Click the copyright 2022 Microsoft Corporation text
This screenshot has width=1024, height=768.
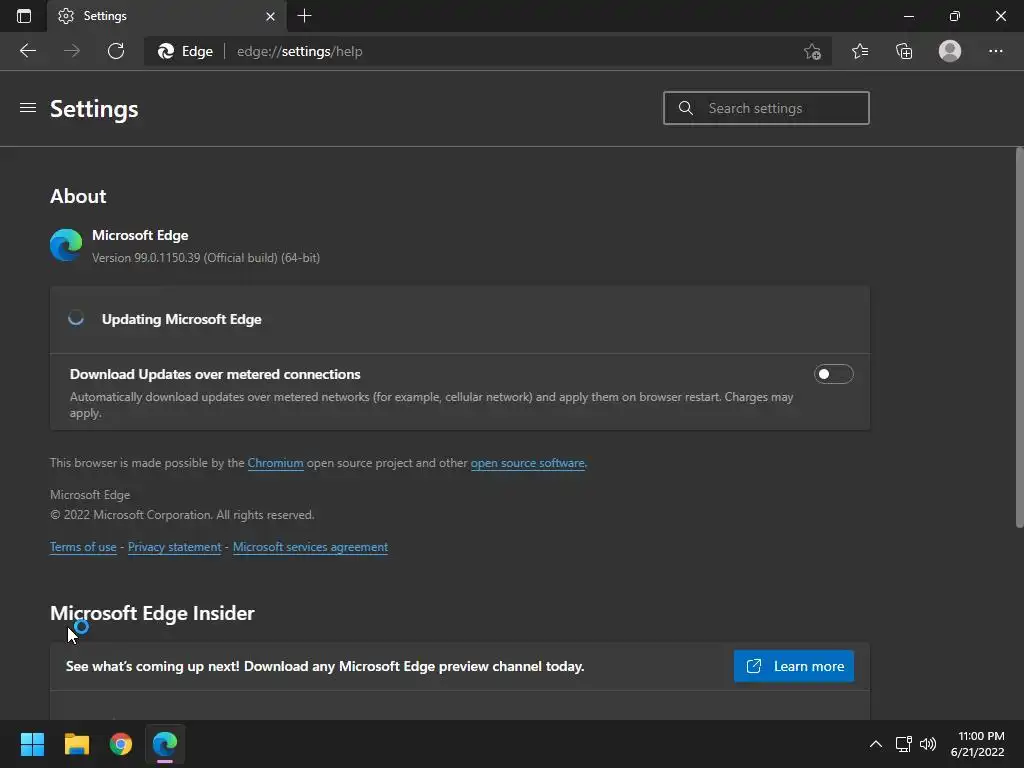[182, 515]
